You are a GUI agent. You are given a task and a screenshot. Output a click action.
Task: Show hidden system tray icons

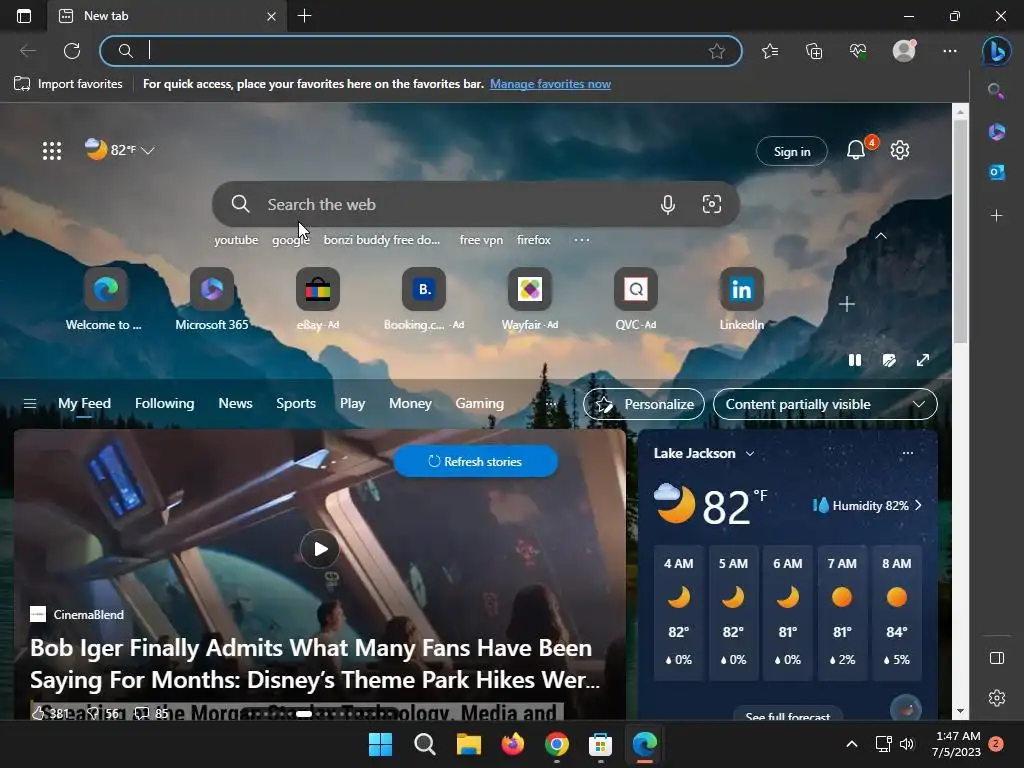852,744
